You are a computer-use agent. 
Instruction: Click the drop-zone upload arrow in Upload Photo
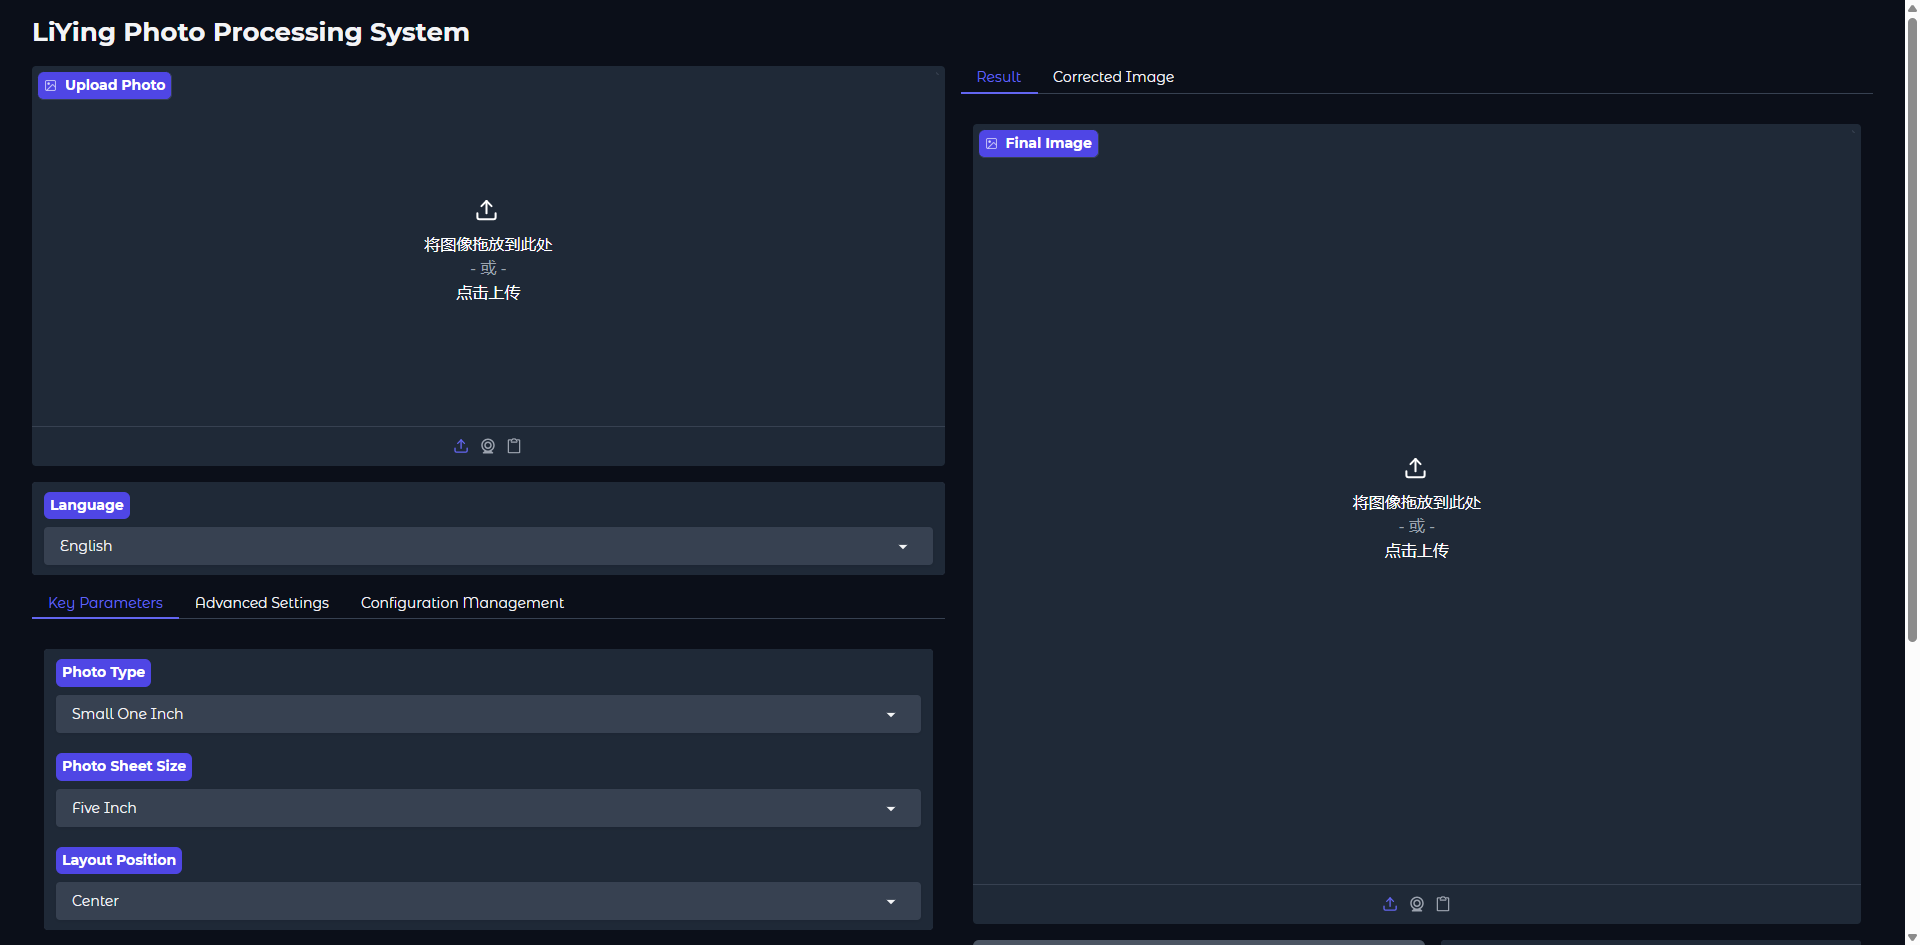[487, 210]
